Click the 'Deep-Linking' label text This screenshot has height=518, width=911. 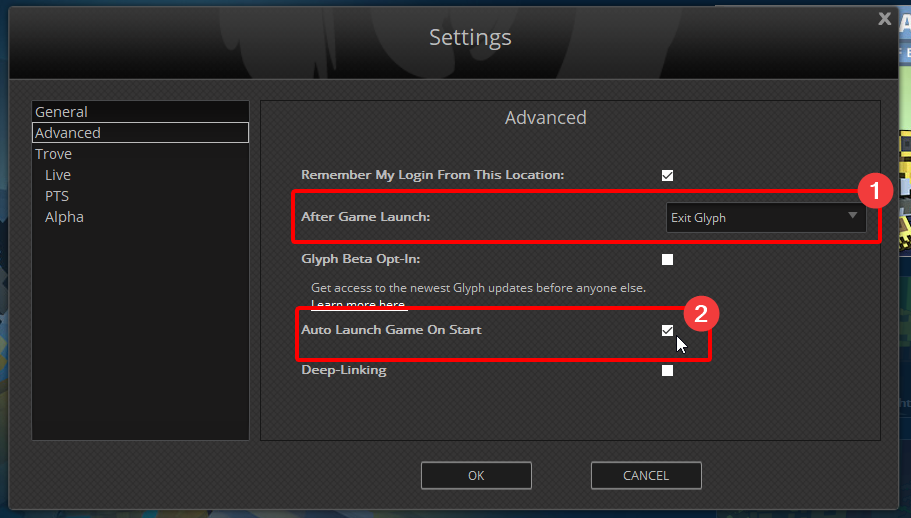click(x=344, y=370)
